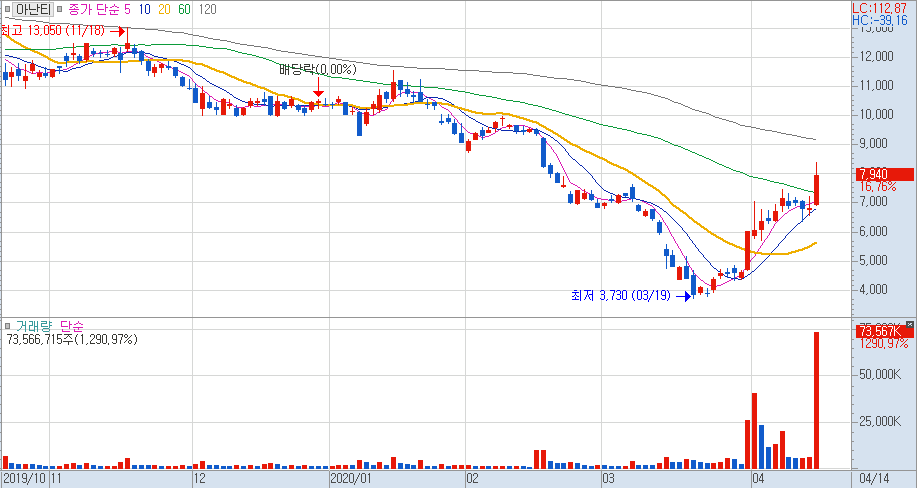917x488 pixels.
Task: Click the HC:-39.16 value
Action: pos(880,20)
